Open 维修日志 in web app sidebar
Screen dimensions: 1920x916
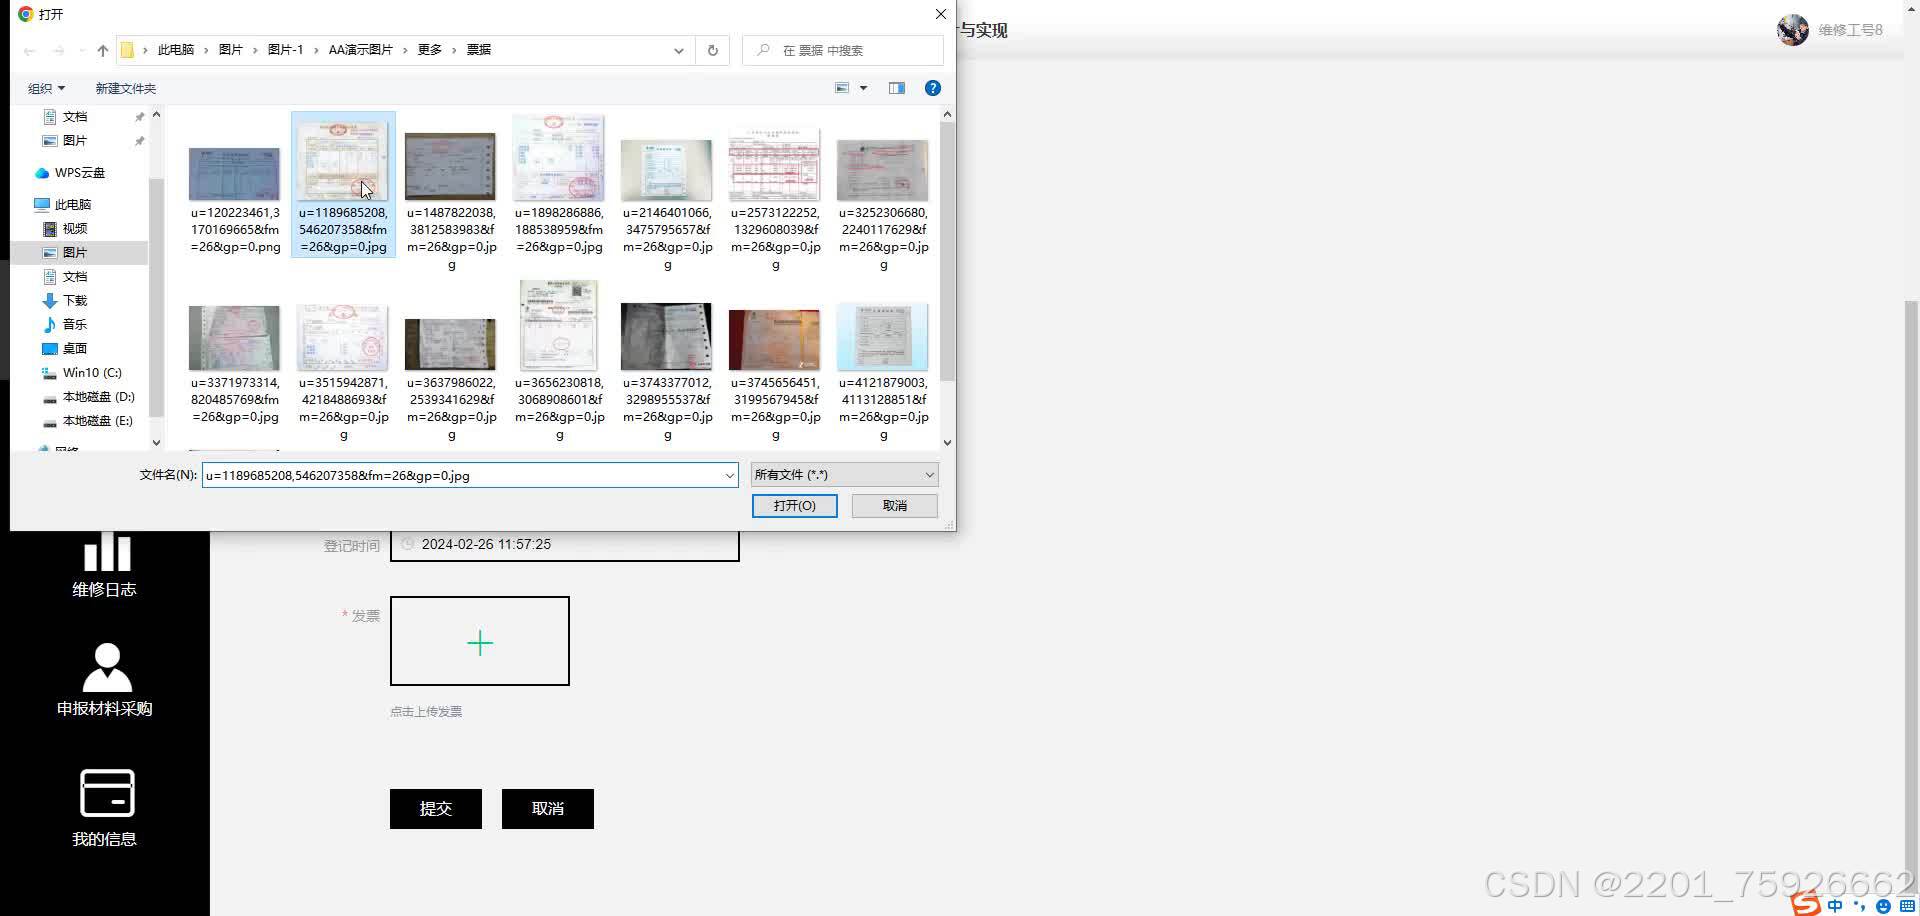coord(105,566)
